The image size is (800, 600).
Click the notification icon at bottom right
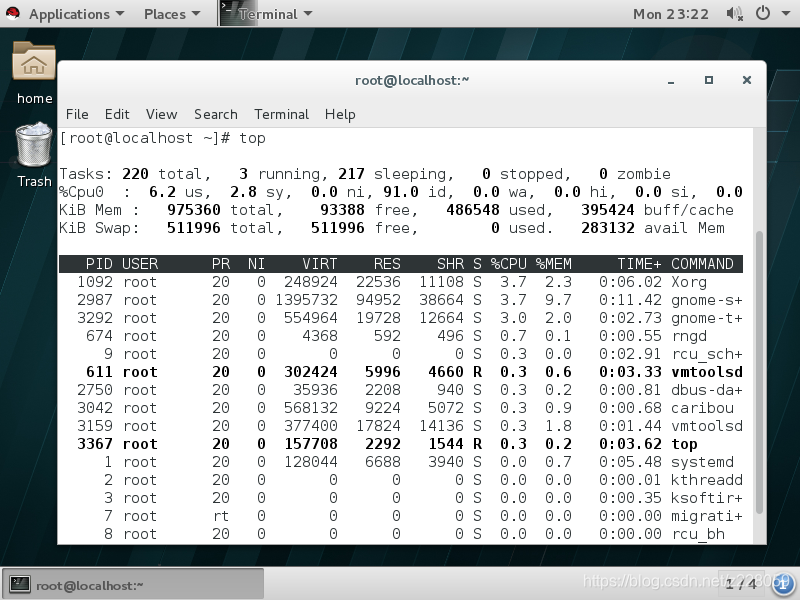point(784,584)
